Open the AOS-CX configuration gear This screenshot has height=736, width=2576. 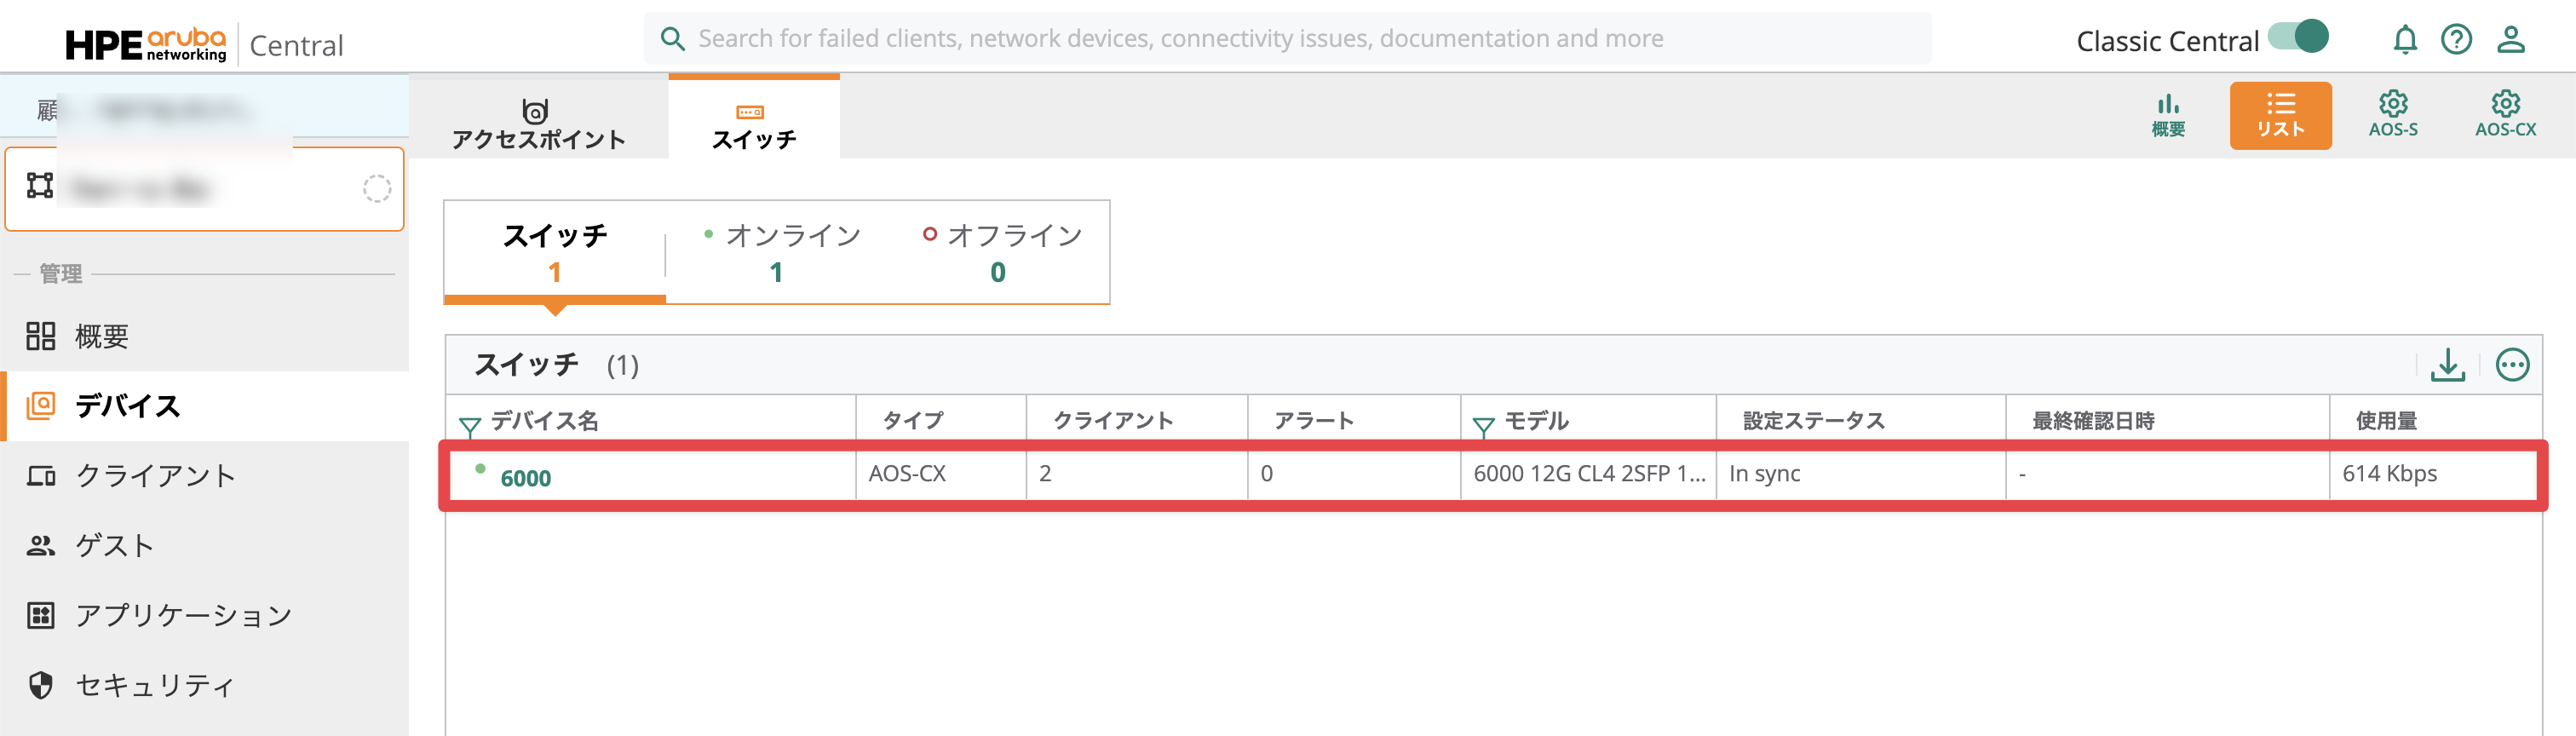tap(2505, 114)
